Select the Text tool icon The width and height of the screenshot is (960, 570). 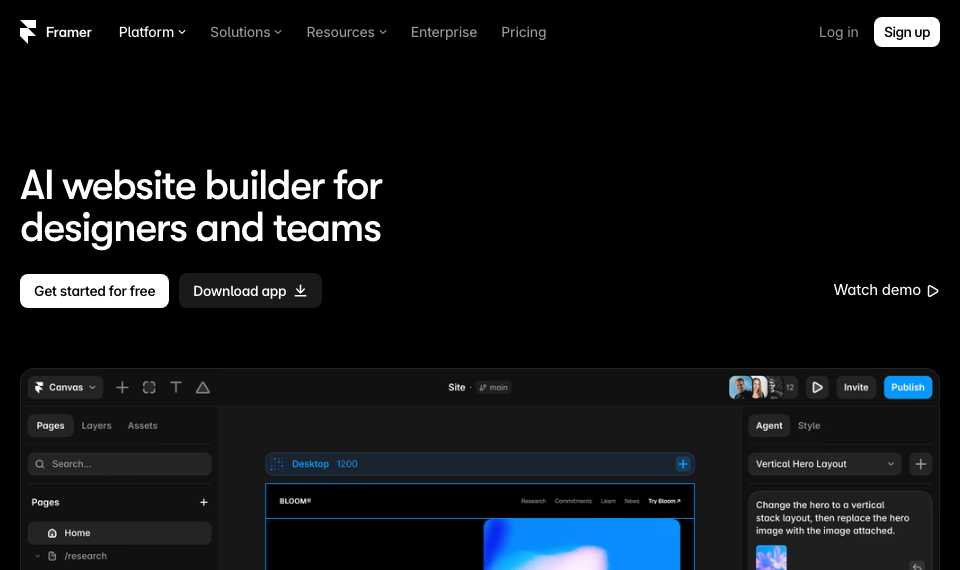point(176,387)
